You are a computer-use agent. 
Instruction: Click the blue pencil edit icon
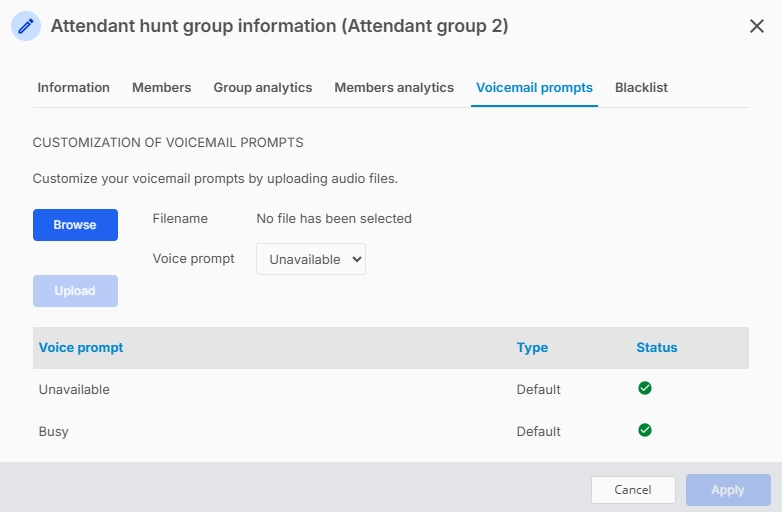coord(26,26)
